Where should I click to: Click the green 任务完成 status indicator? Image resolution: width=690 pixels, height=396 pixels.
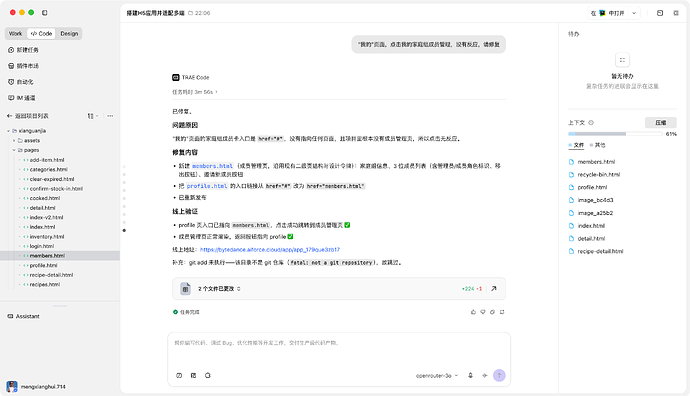tap(186, 312)
